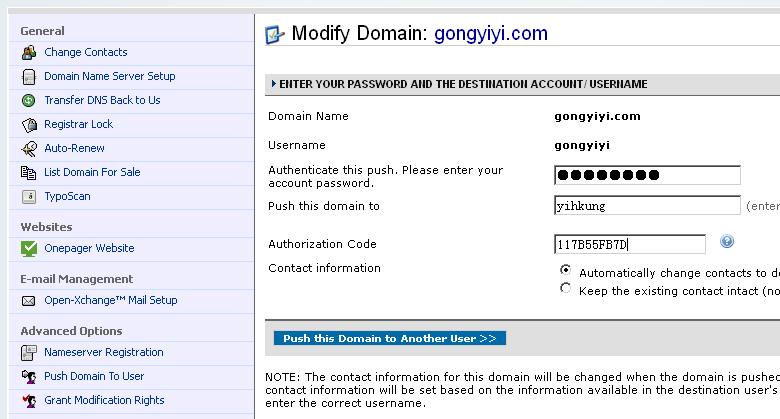Select Automatically change contacts radio button

pos(565,270)
